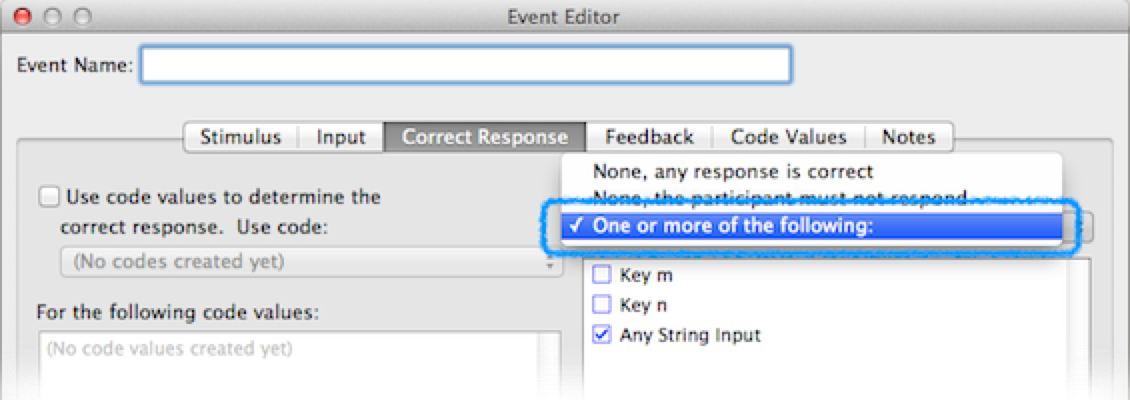Viewport: 1130px width, 400px height.
Task: Tick the Key n checkbox
Action: [602, 303]
